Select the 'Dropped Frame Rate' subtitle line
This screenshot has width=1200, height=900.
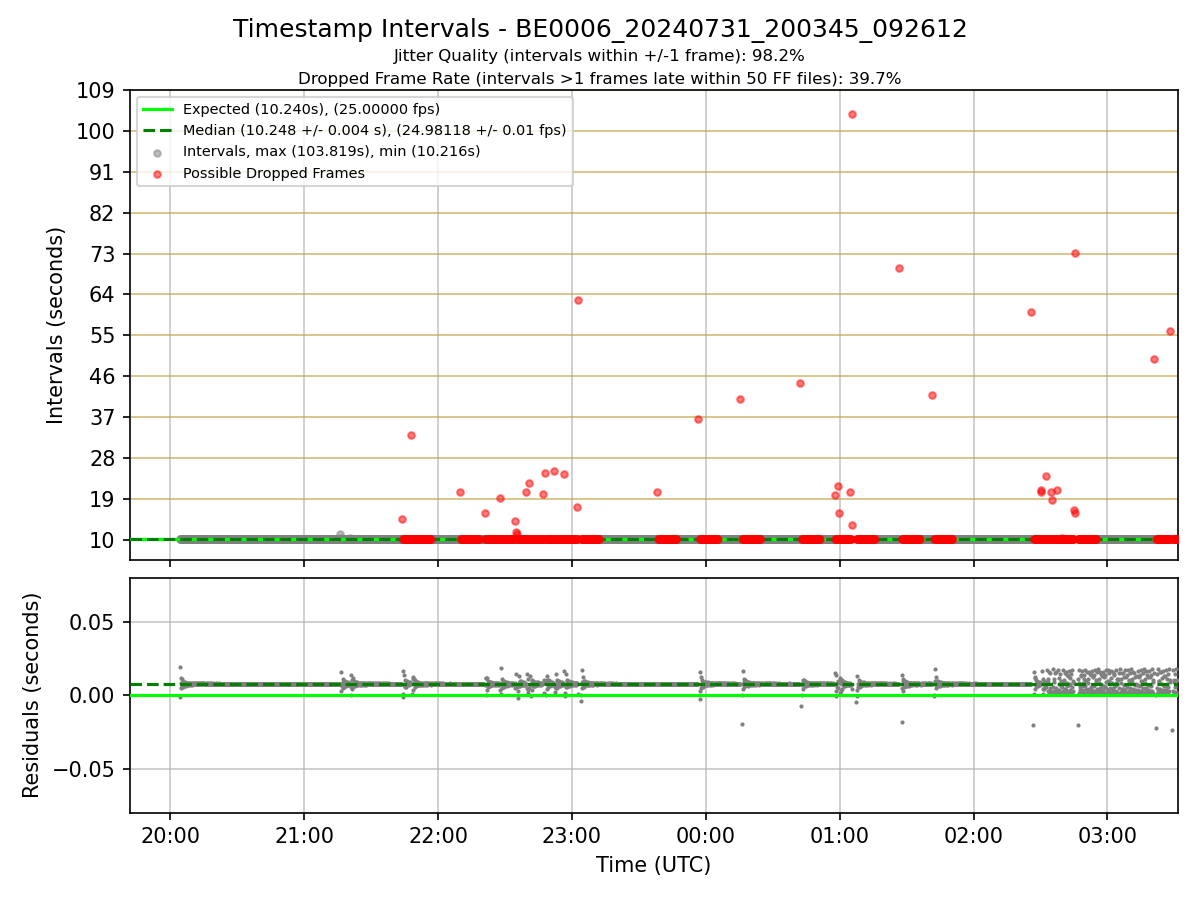pyautogui.click(x=599, y=78)
